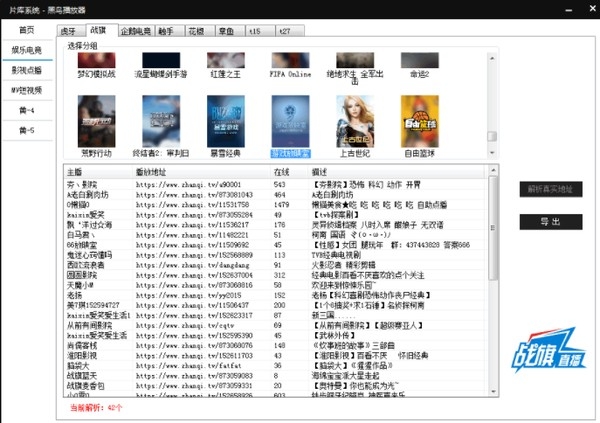Open the 首页 sidebar item

(27, 30)
